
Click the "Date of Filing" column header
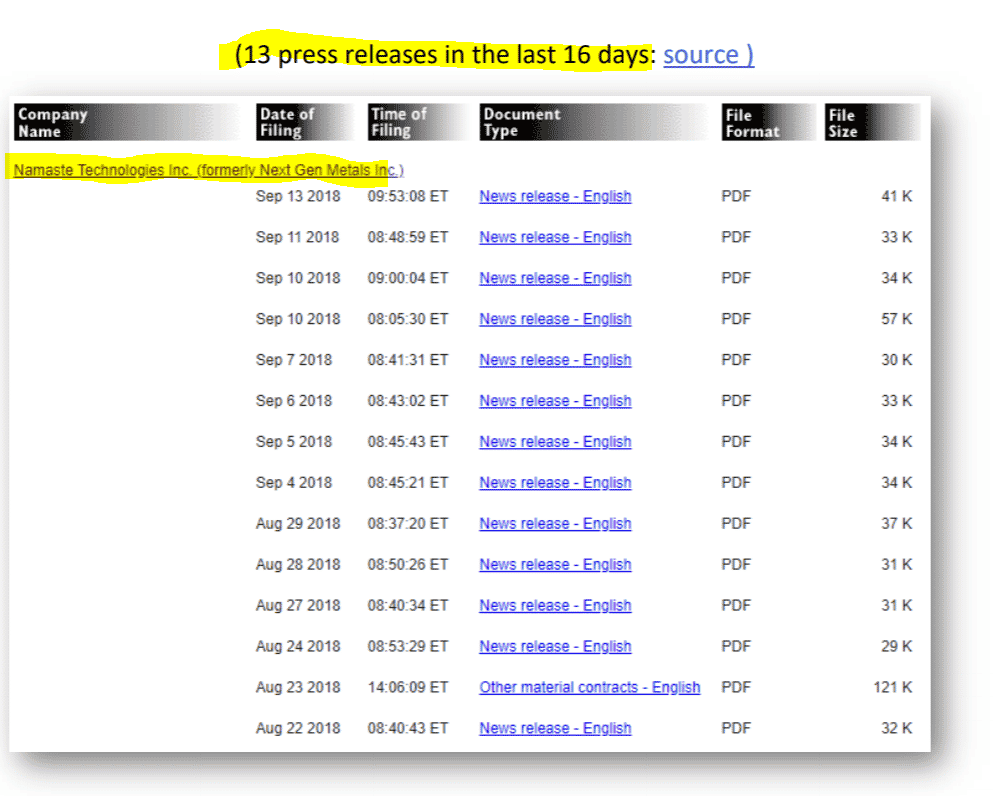[x=305, y=122]
